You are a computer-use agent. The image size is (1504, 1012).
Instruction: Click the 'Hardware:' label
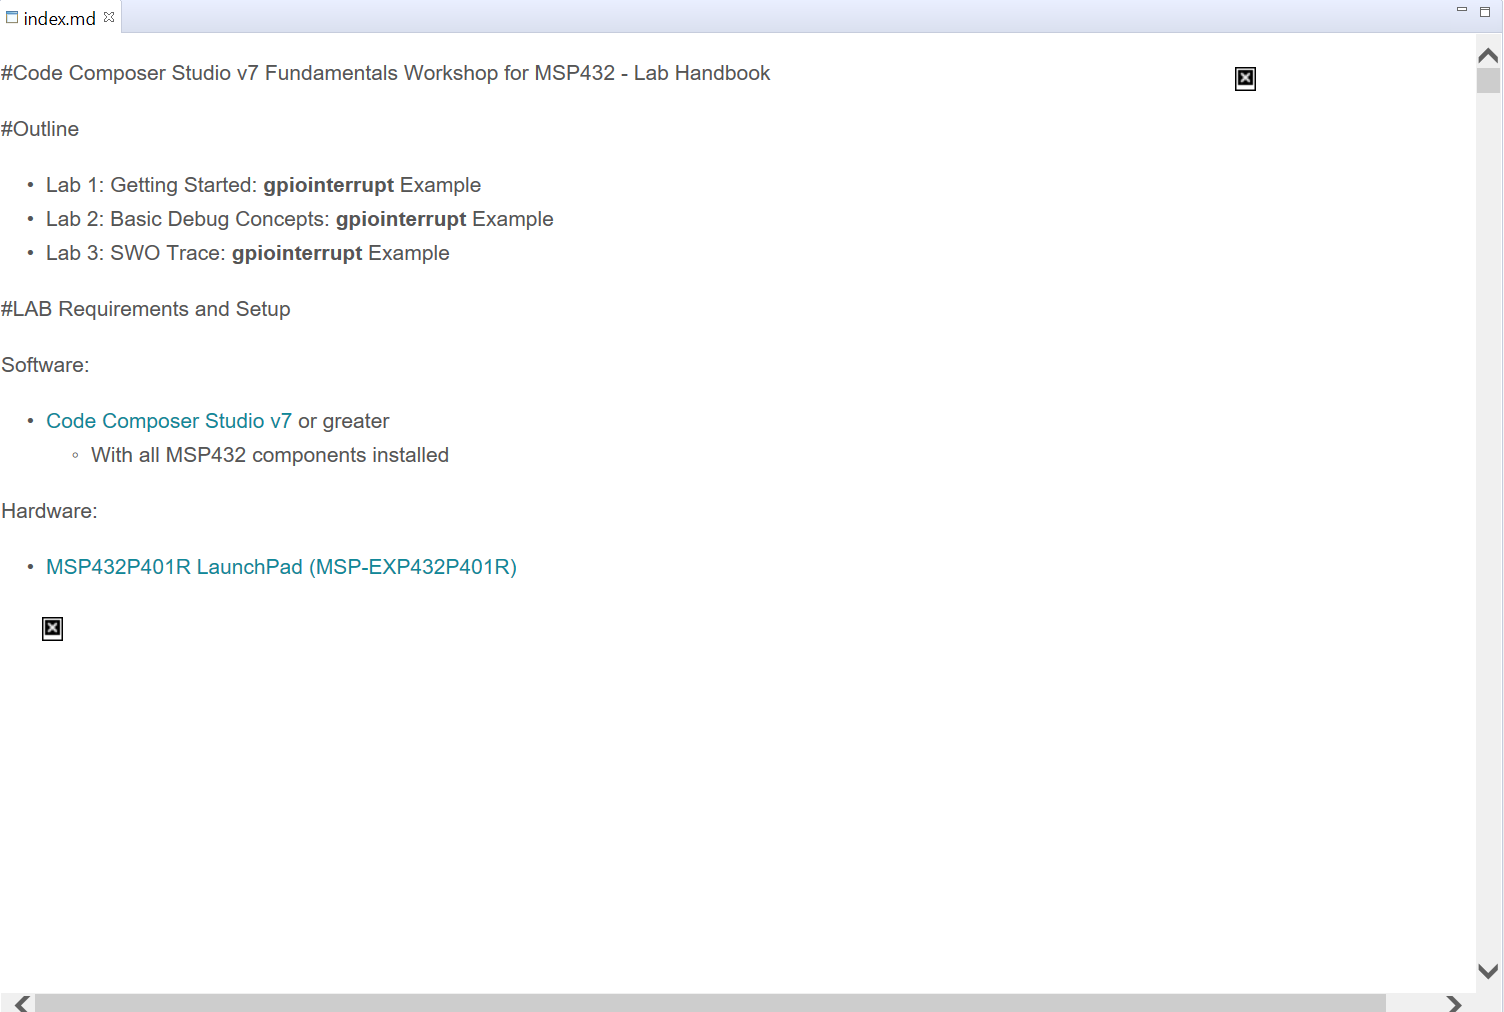tap(49, 511)
